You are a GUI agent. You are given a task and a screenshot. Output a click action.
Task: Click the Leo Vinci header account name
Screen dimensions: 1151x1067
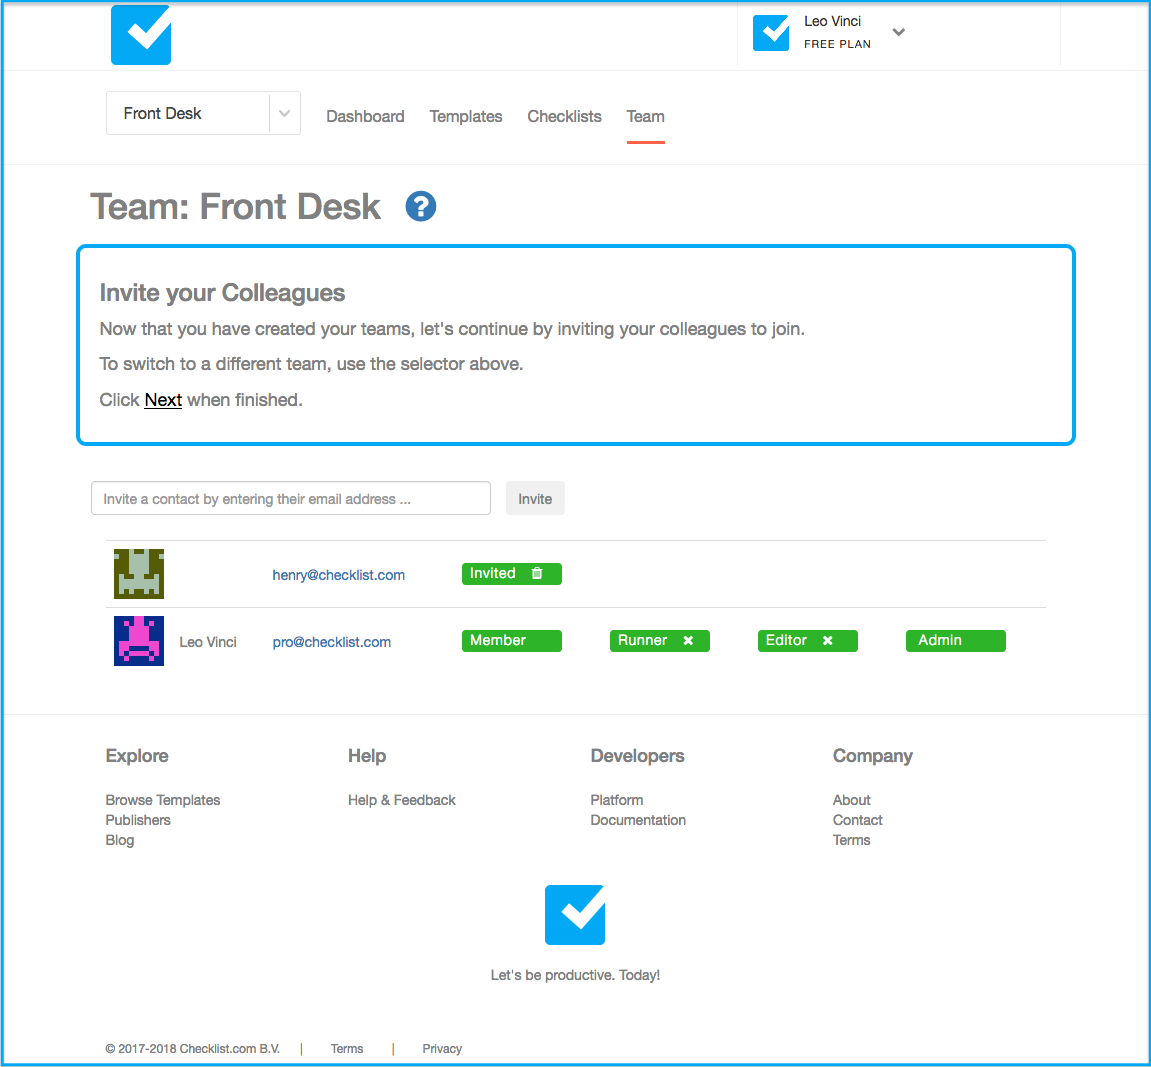(x=832, y=21)
